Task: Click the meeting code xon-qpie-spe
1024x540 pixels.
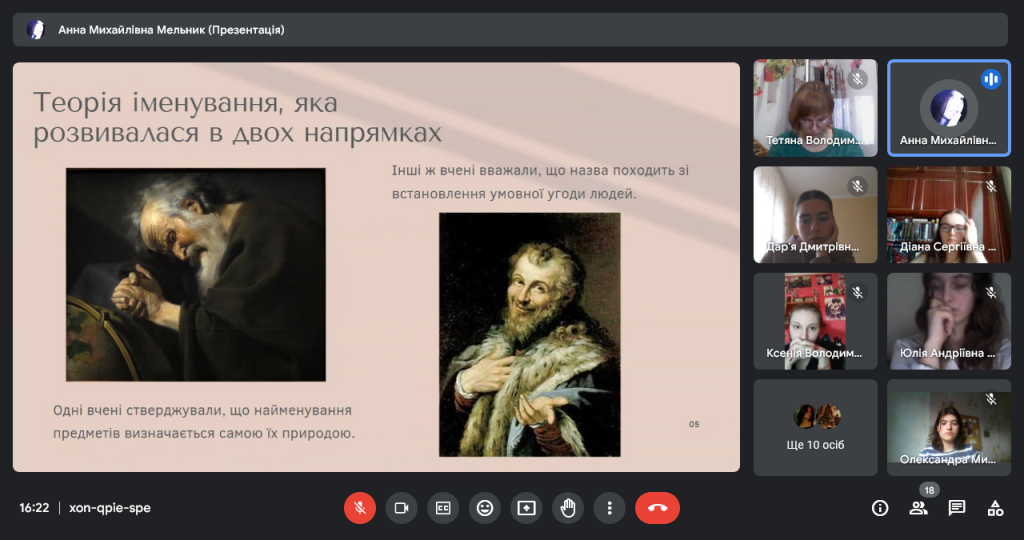Action: coord(110,508)
